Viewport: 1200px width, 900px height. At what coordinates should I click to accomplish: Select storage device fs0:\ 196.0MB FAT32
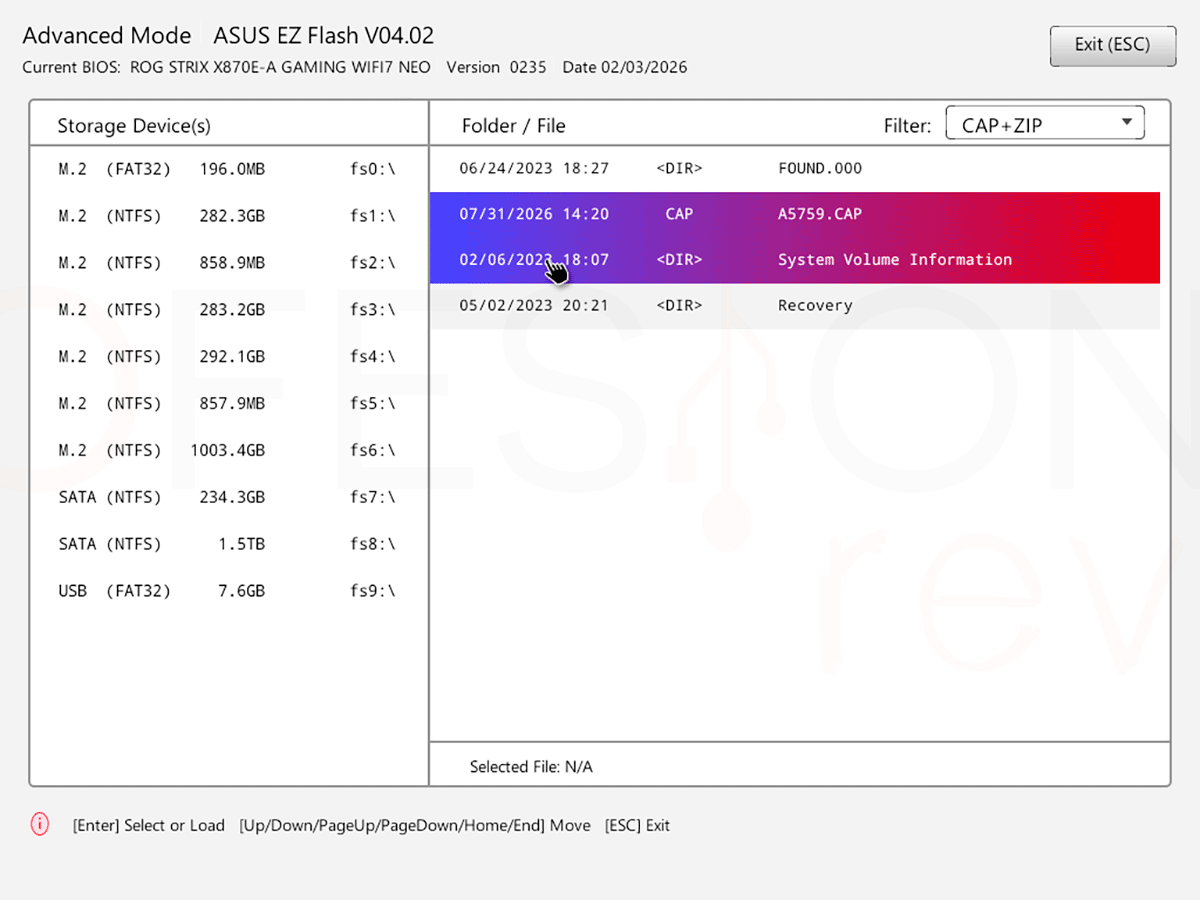[229, 169]
